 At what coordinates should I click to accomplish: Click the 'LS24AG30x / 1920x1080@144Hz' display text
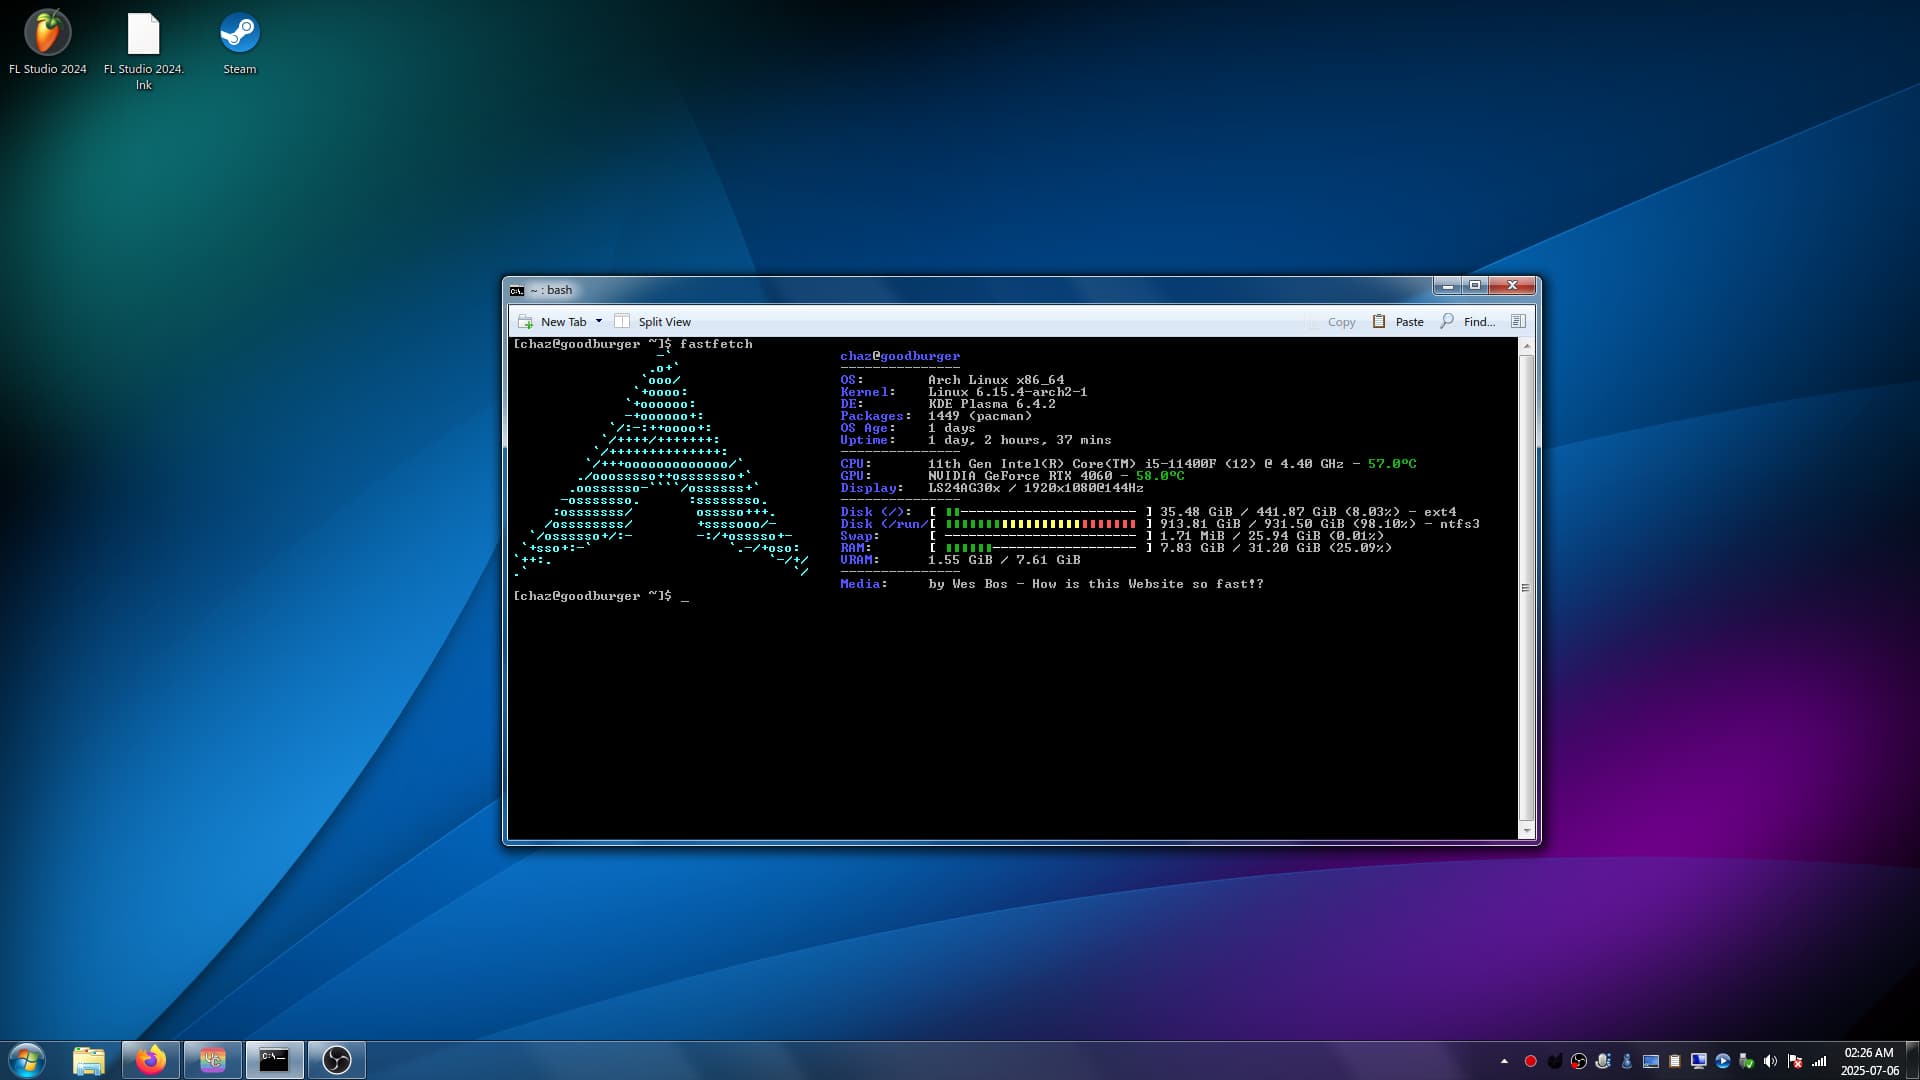coord(1036,488)
